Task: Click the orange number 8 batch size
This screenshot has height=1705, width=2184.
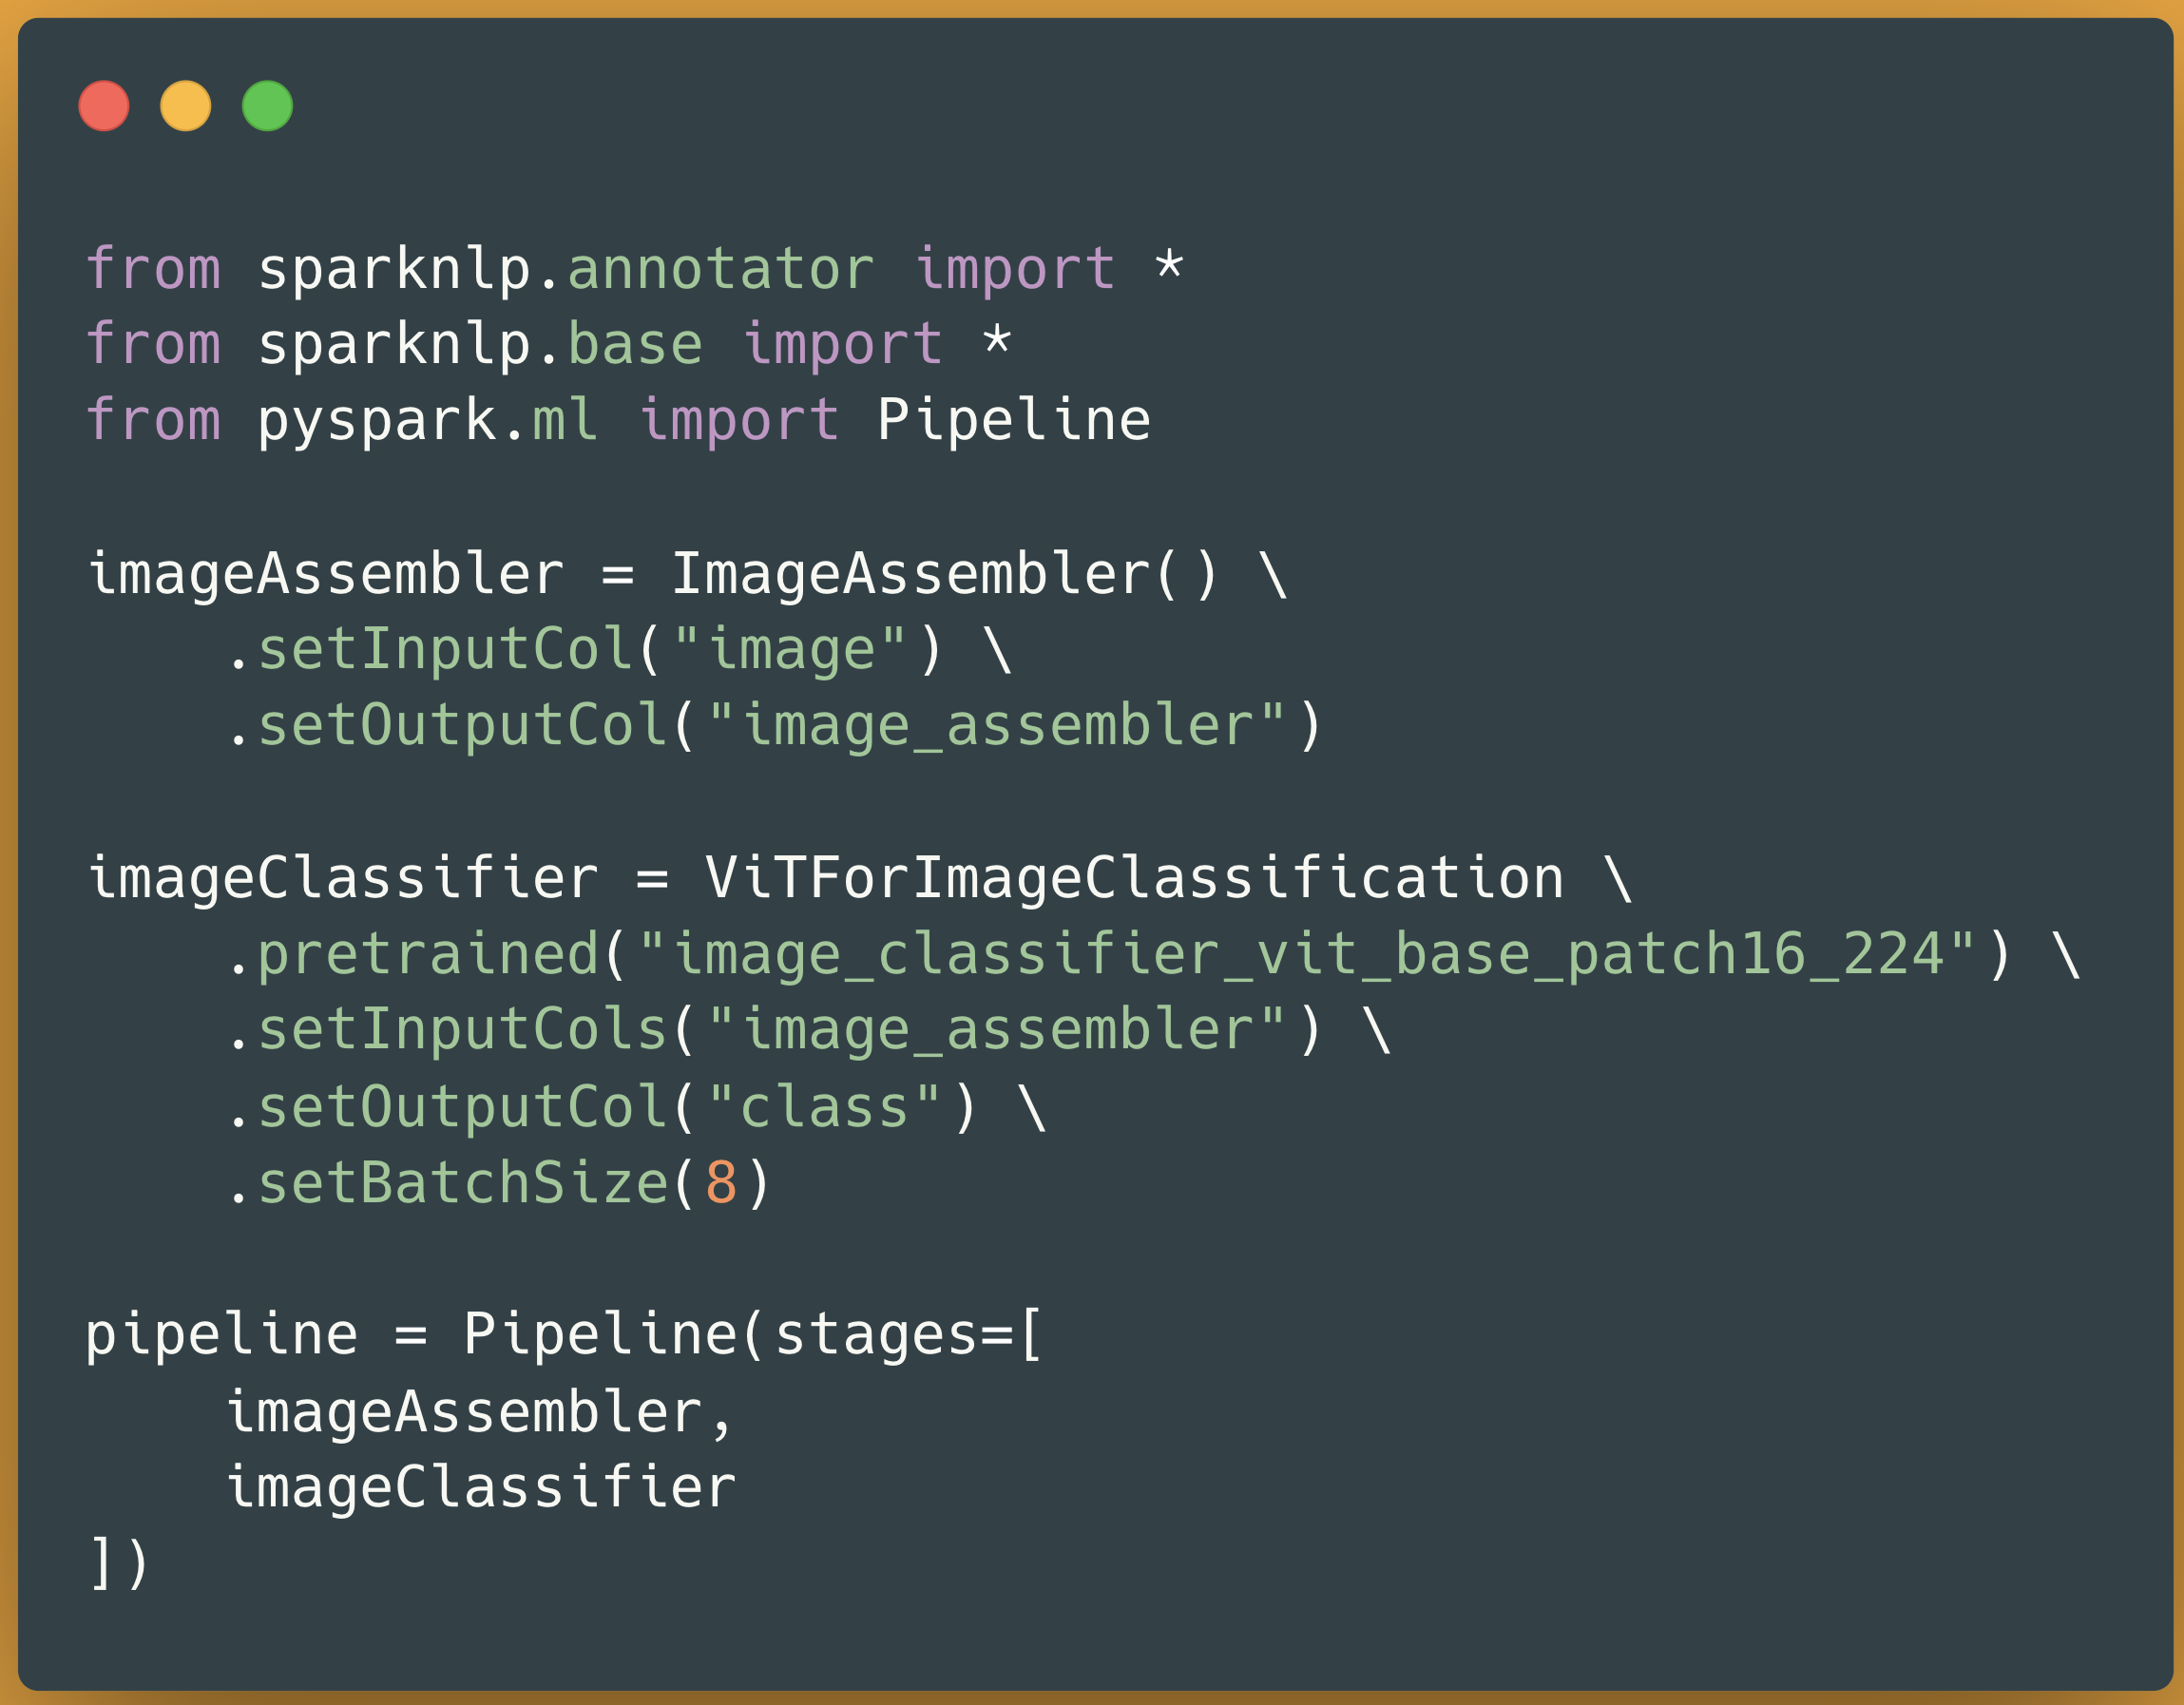Action: pos(721,1183)
